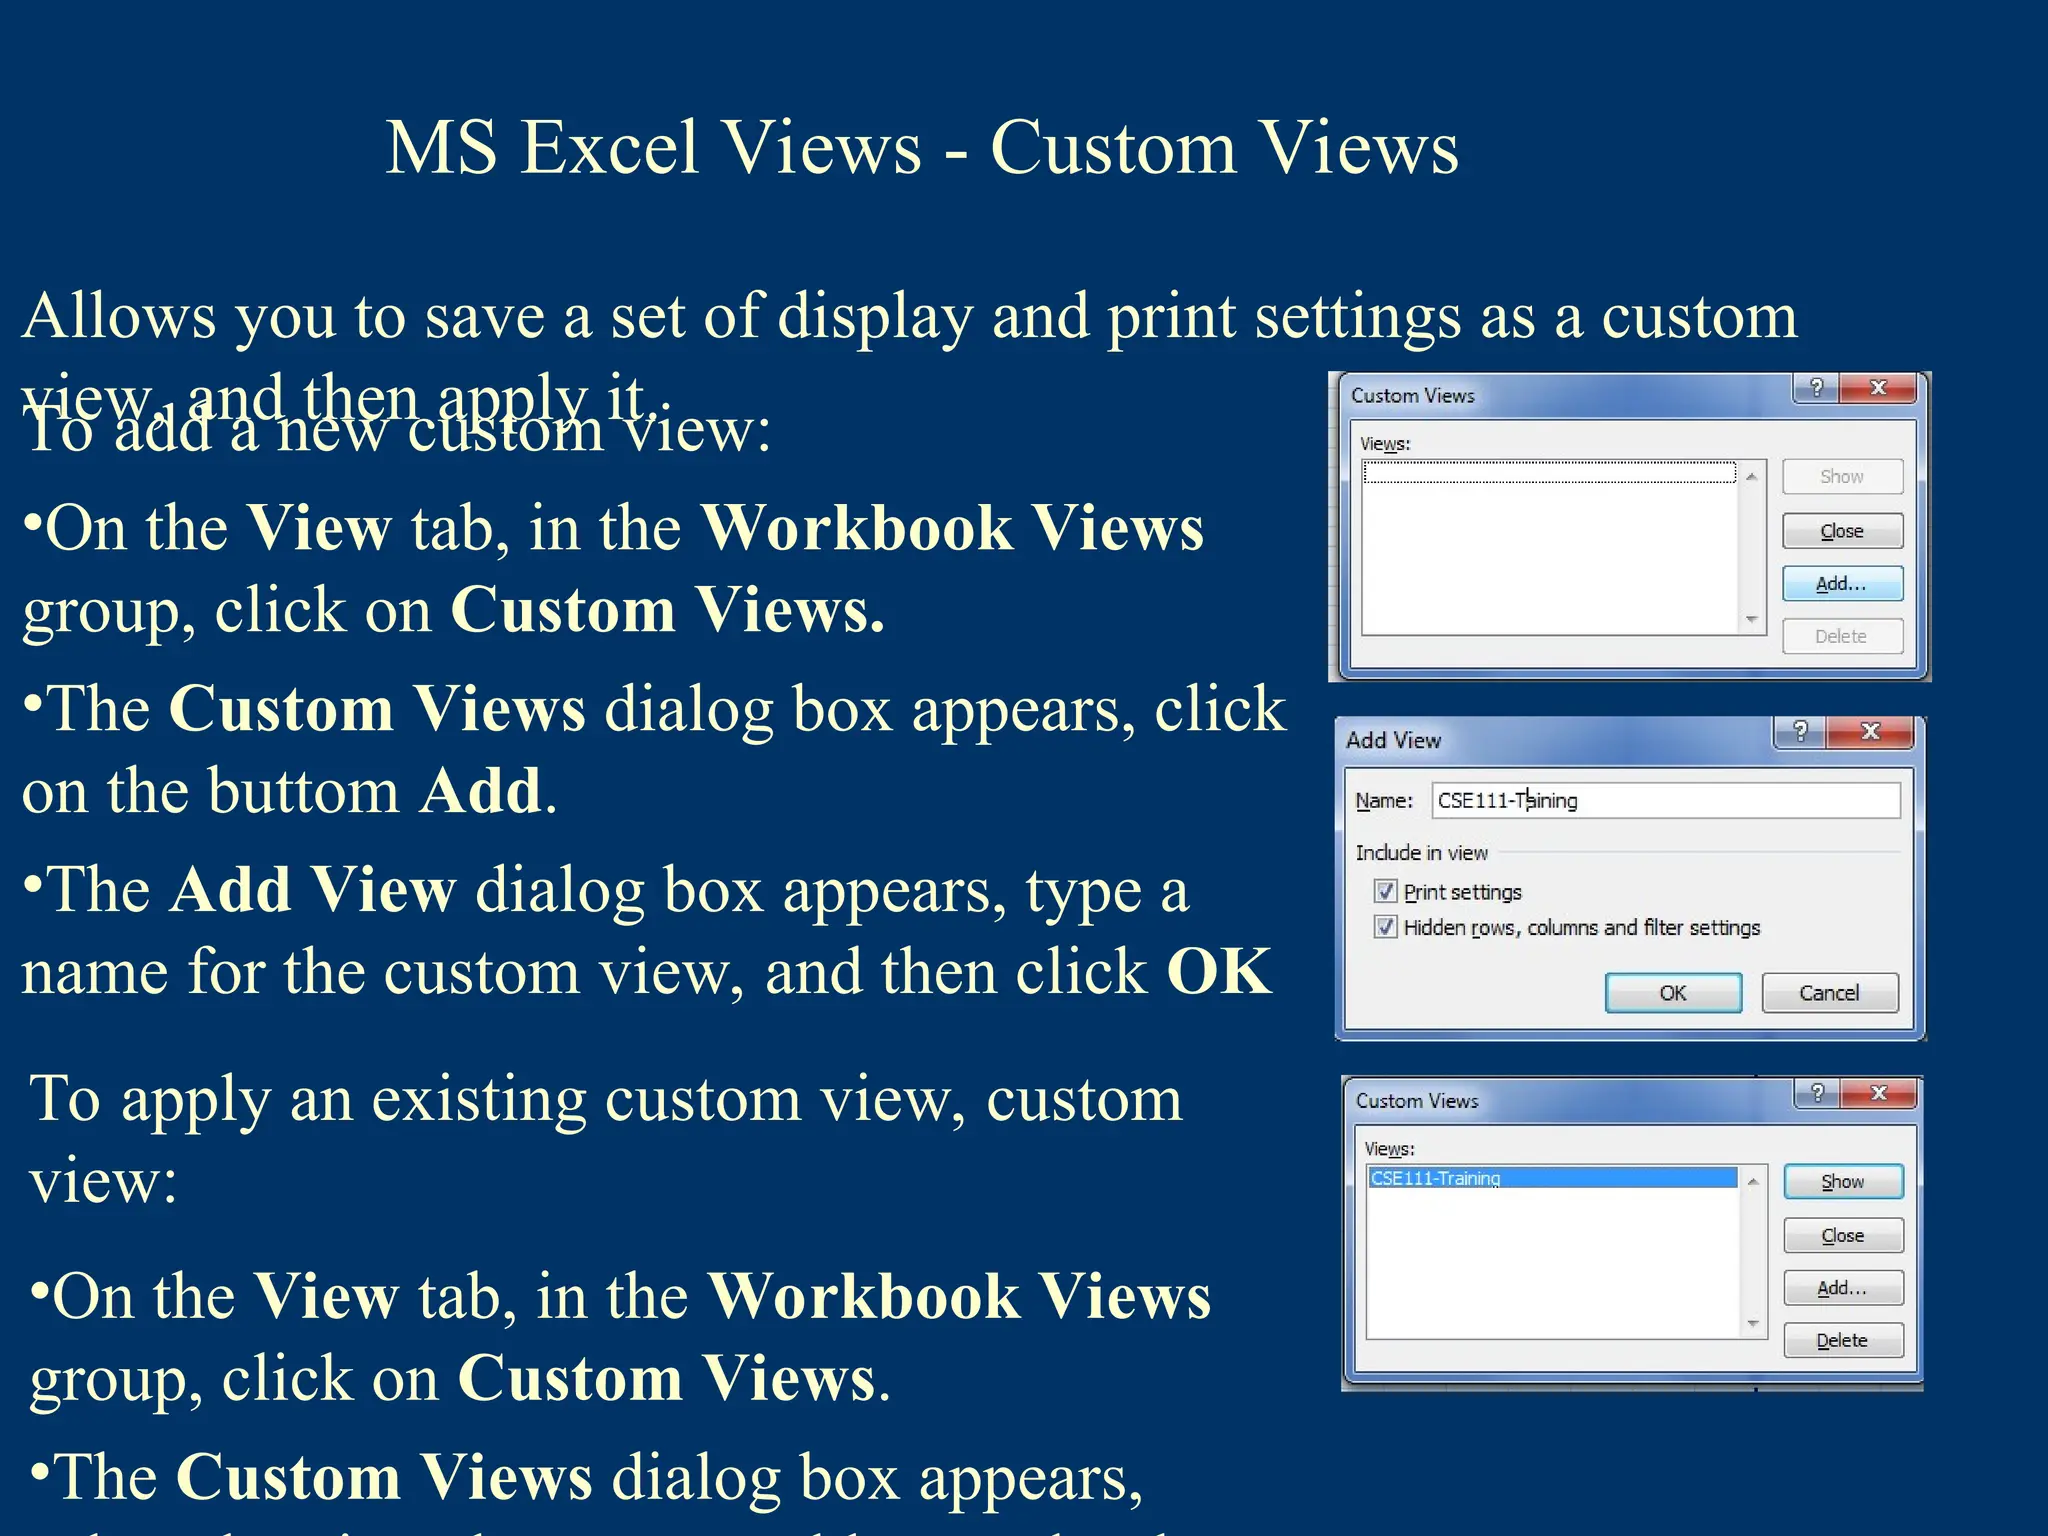
Task: Click the disabled Show button in top Custom Views dialog
Action: 1842,477
